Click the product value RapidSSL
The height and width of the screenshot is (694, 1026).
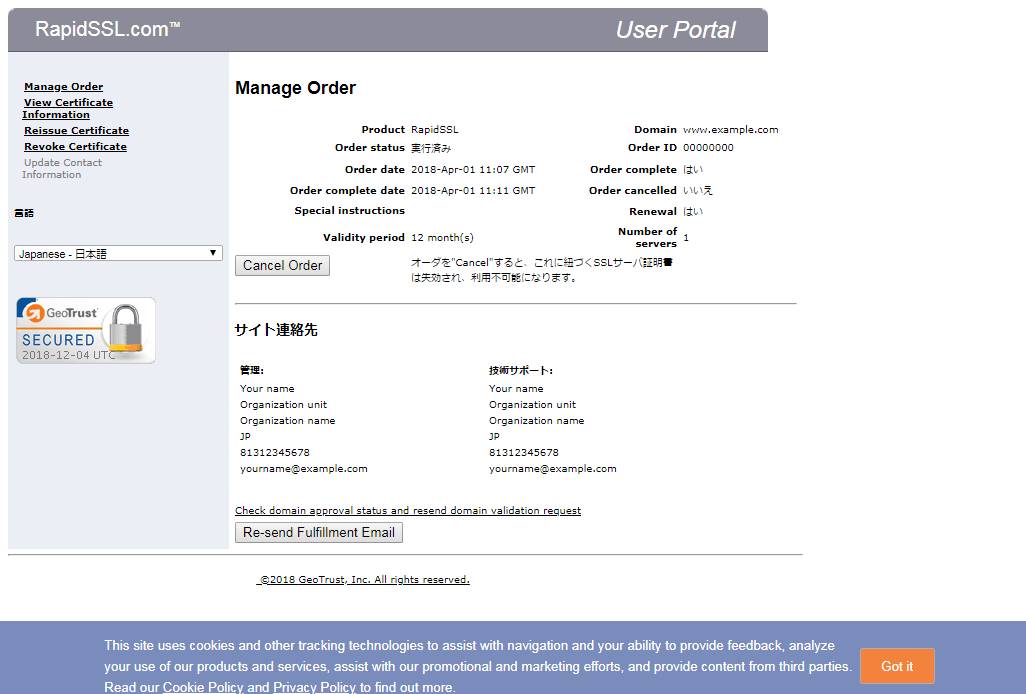[434, 130]
